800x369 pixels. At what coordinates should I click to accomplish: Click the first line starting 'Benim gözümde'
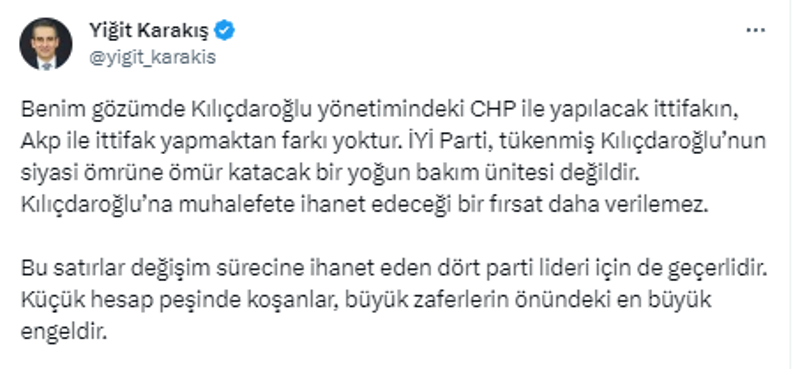(380, 112)
